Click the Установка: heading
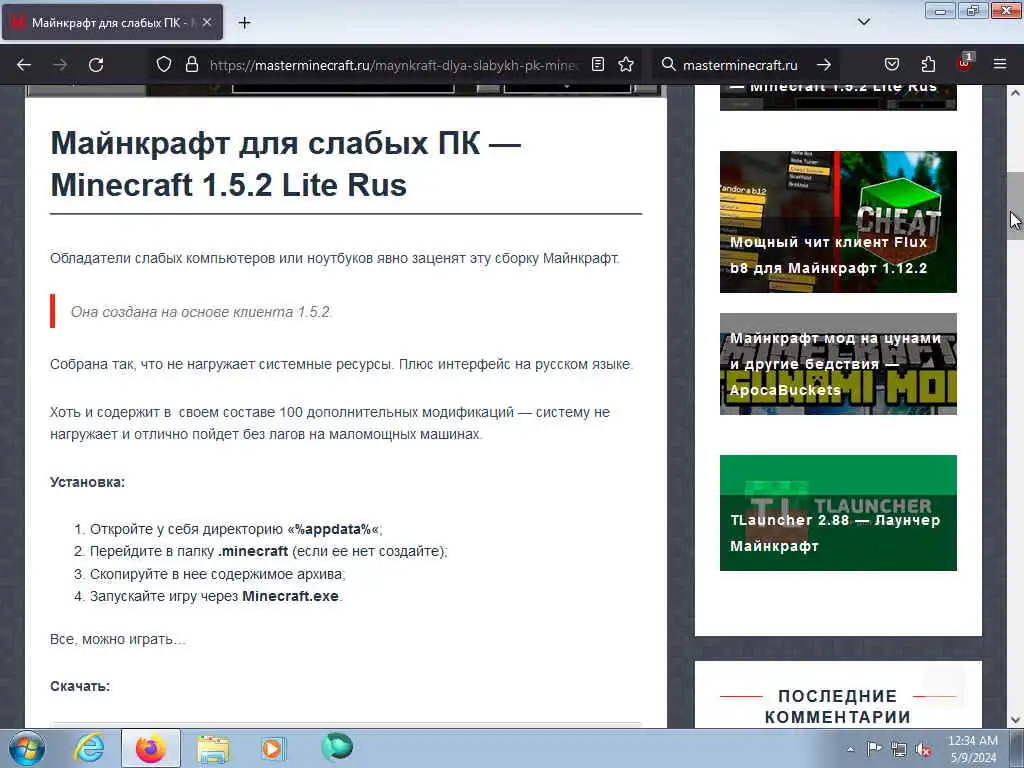This screenshot has width=1024, height=768. coord(88,482)
